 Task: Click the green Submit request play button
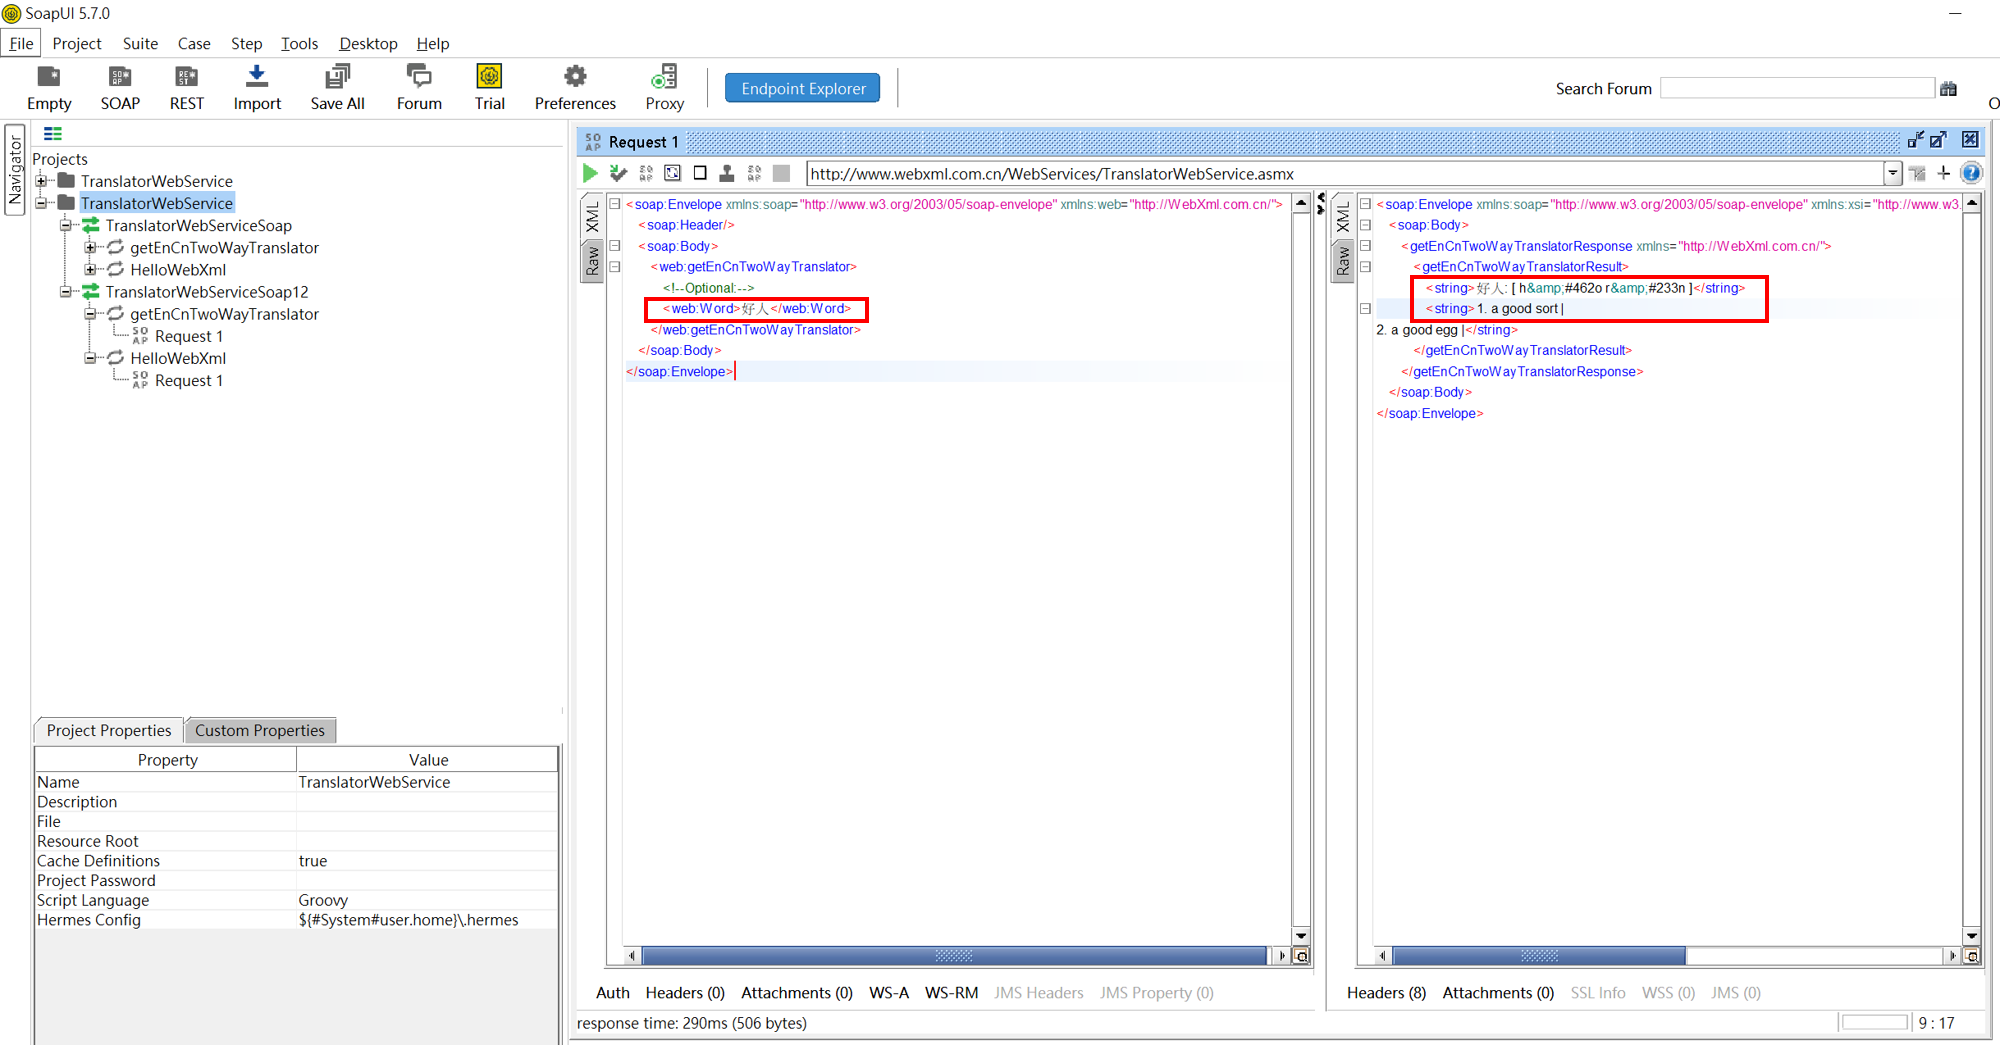click(x=590, y=173)
